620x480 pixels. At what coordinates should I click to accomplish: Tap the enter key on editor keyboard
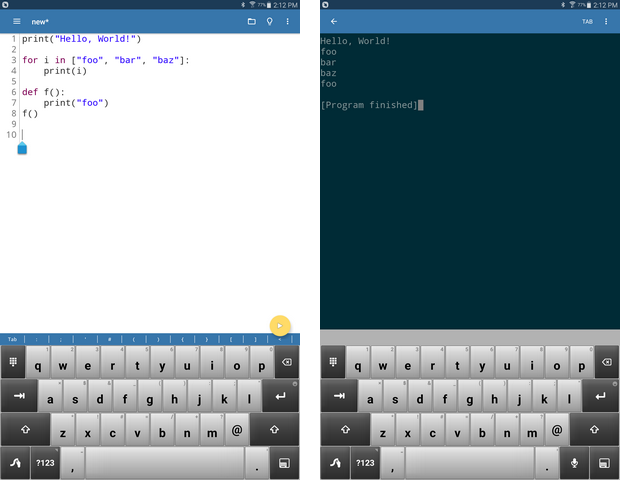click(x=280, y=396)
